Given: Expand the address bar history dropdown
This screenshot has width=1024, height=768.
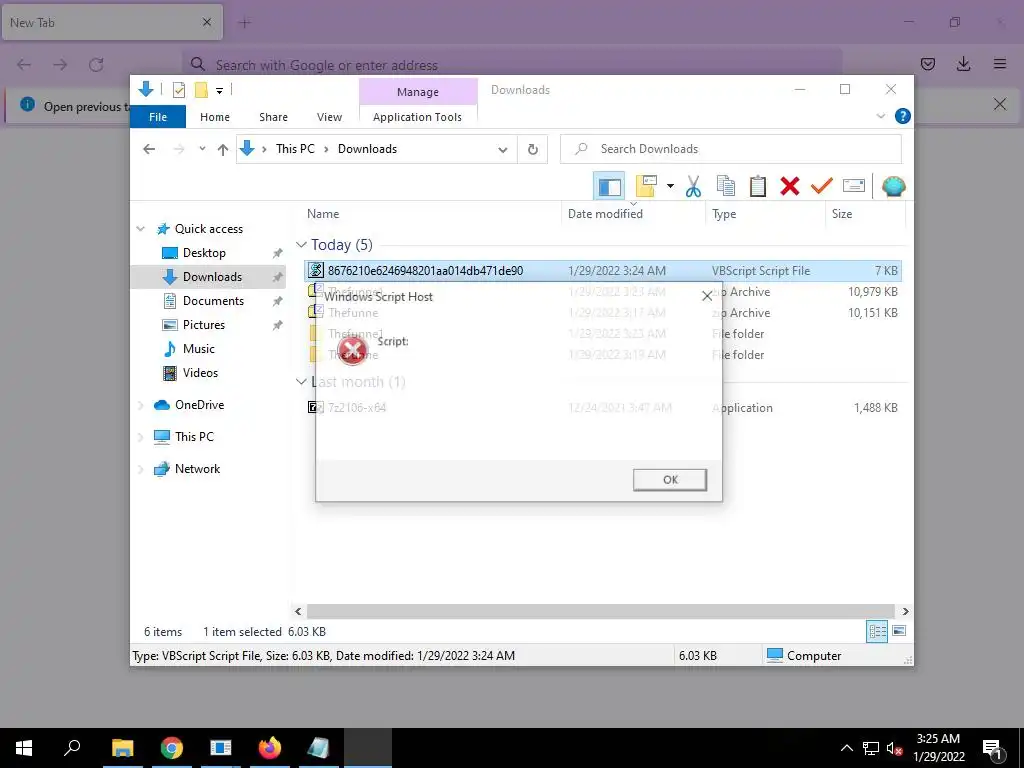Looking at the screenshot, I should [x=503, y=150].
